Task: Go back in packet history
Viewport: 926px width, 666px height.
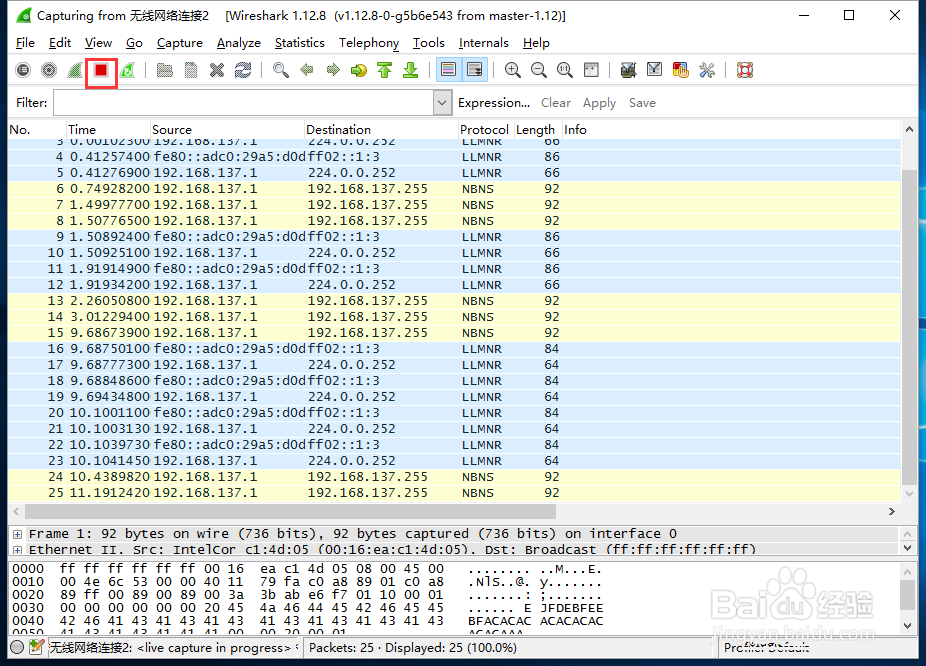Action: tap(307, 70)
